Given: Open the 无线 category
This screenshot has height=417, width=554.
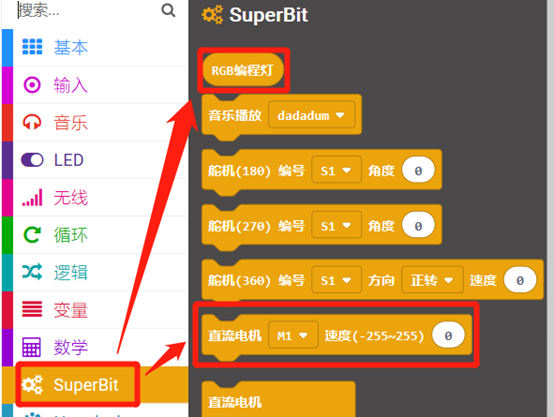Looking at the screenshot, I should click(95, 197).
